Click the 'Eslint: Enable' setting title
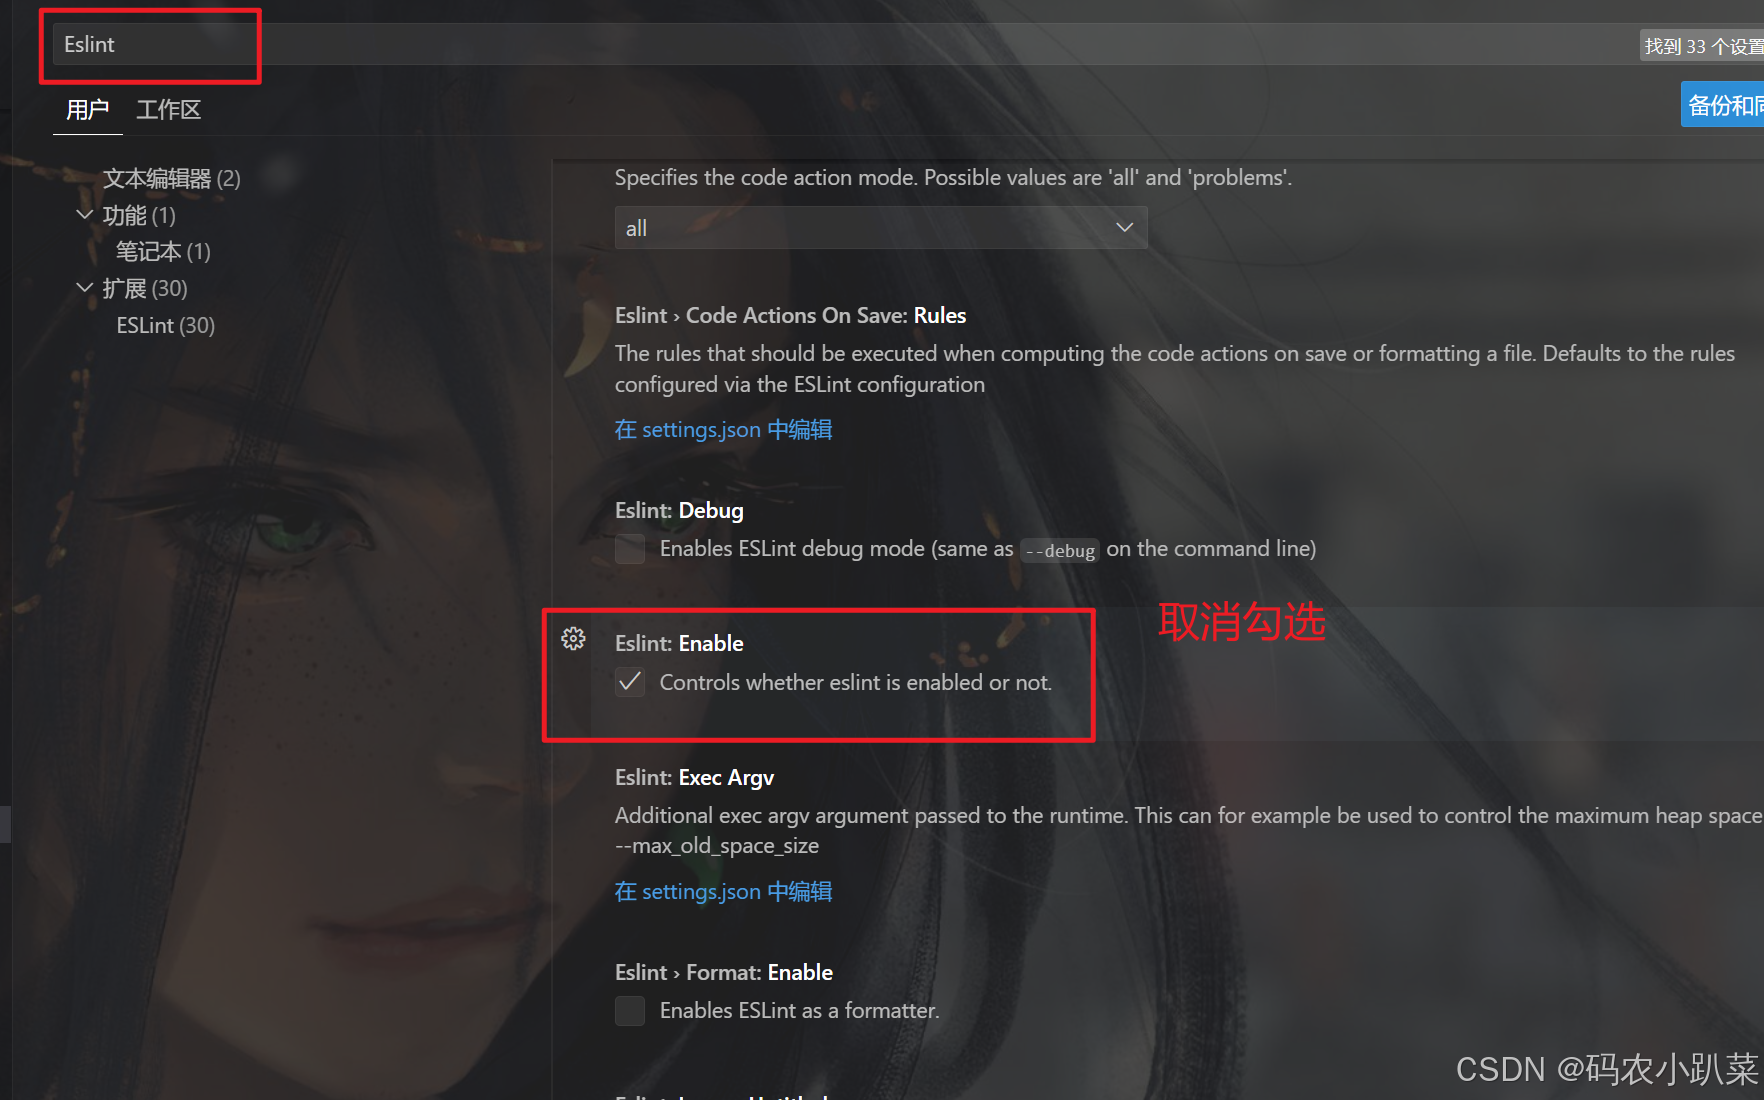 tap(679, 644)
